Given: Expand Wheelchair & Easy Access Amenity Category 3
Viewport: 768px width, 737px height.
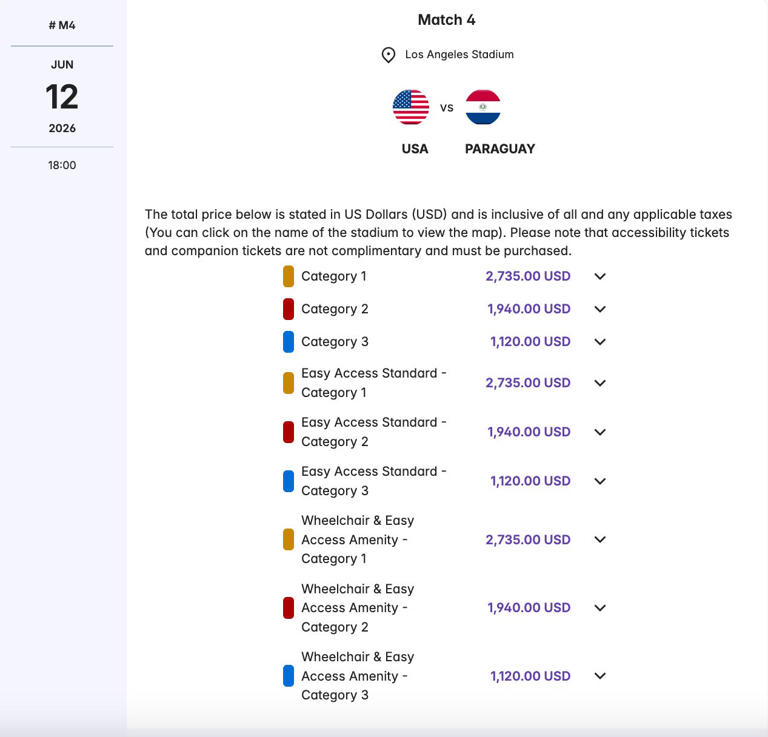Looking at the screenshot, I should (600, 676).
